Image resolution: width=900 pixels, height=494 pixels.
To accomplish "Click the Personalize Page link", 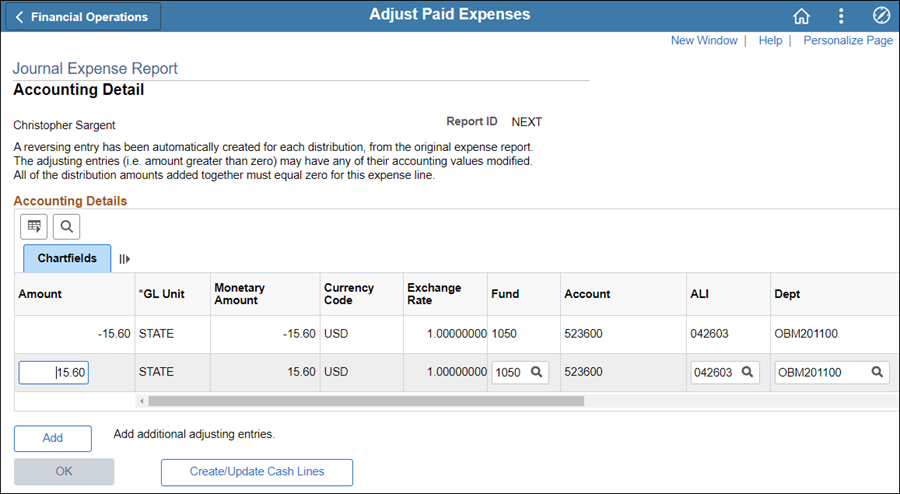I will 848,41.
